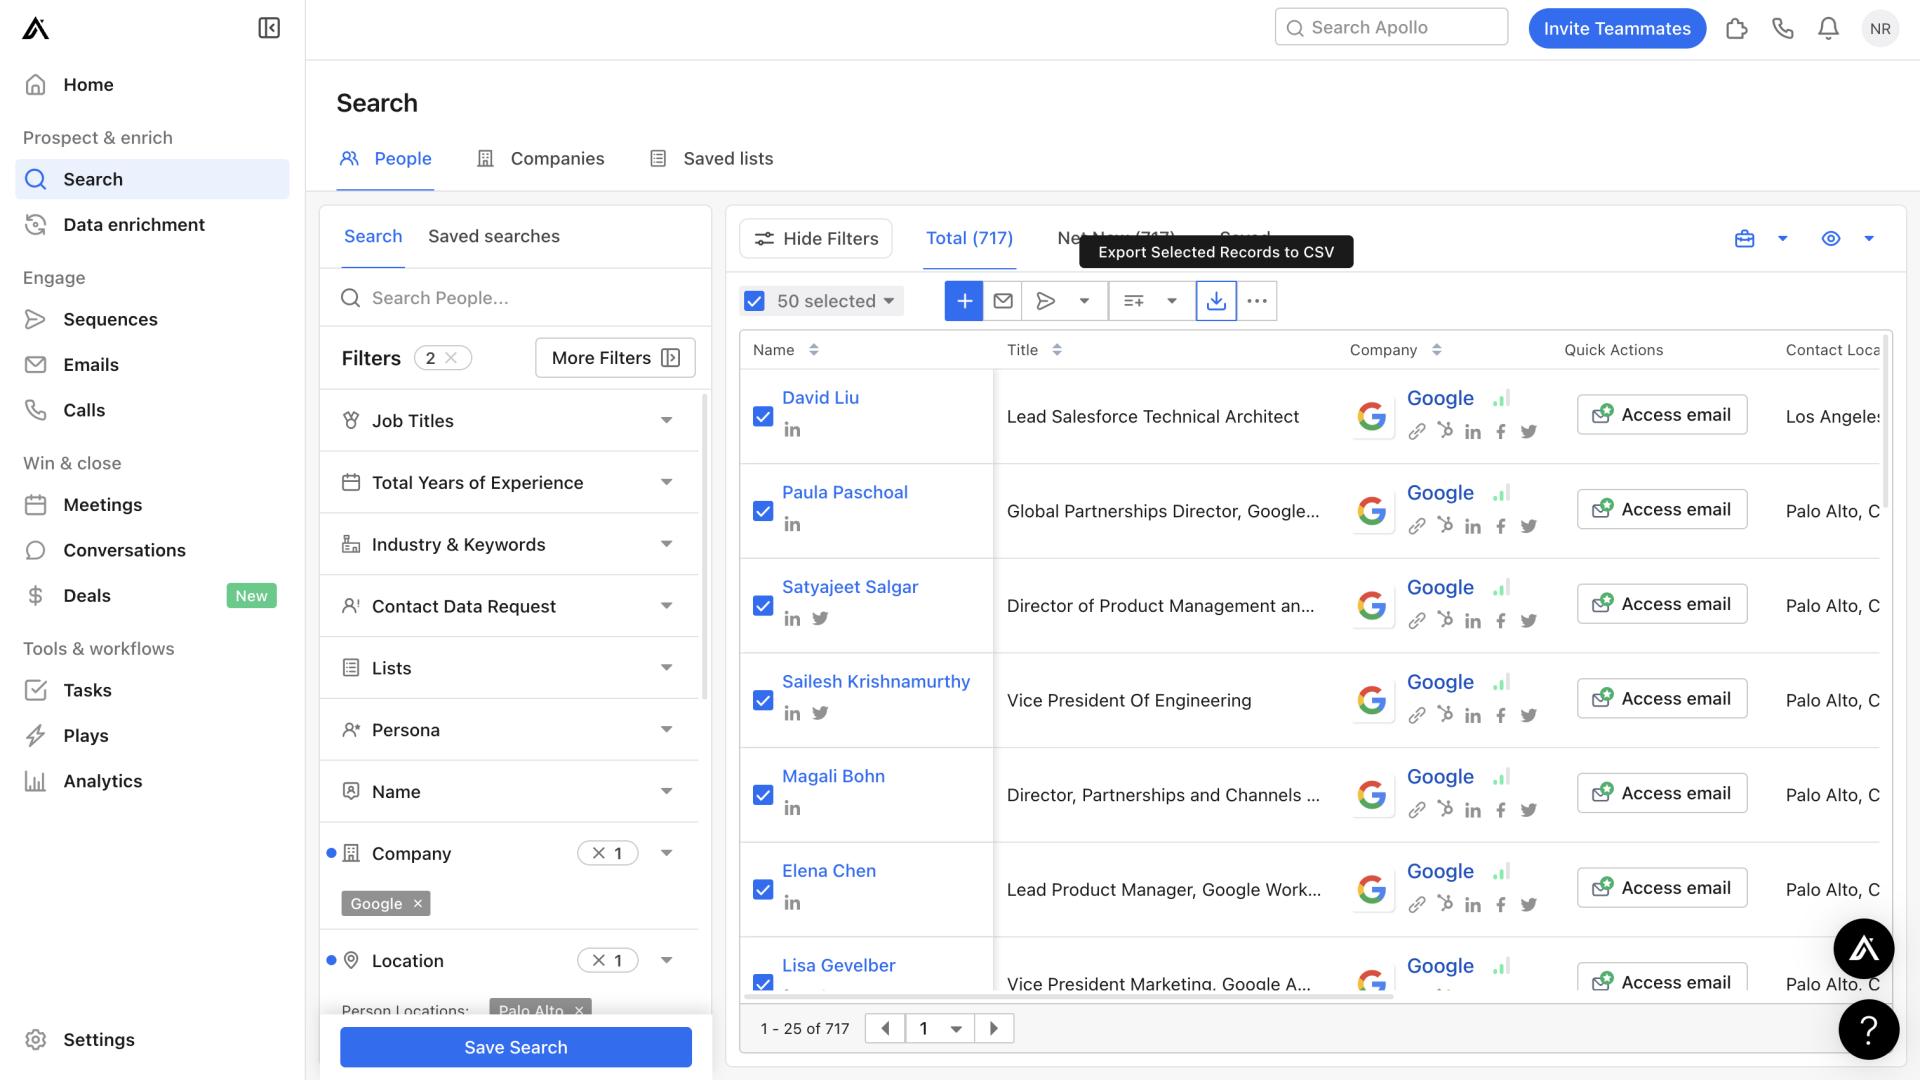Viewport: 1920px width, 1080px height.
Task: Open Google company link in Elena Chen row
Action: [x=1440, y=871]
